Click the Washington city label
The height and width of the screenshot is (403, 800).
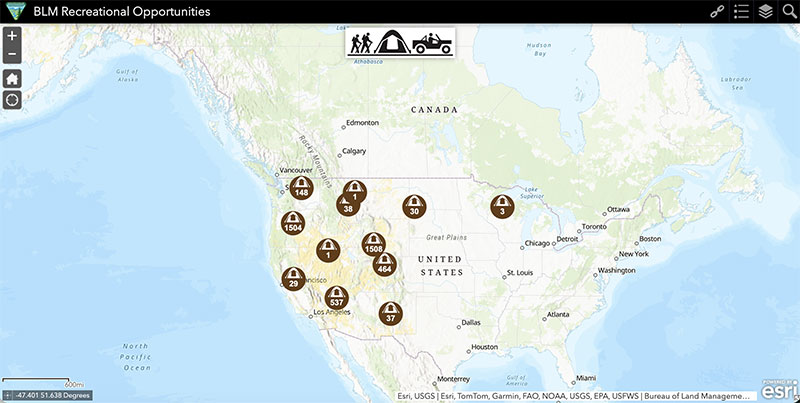pyautogui.click(x=617, y=270)
